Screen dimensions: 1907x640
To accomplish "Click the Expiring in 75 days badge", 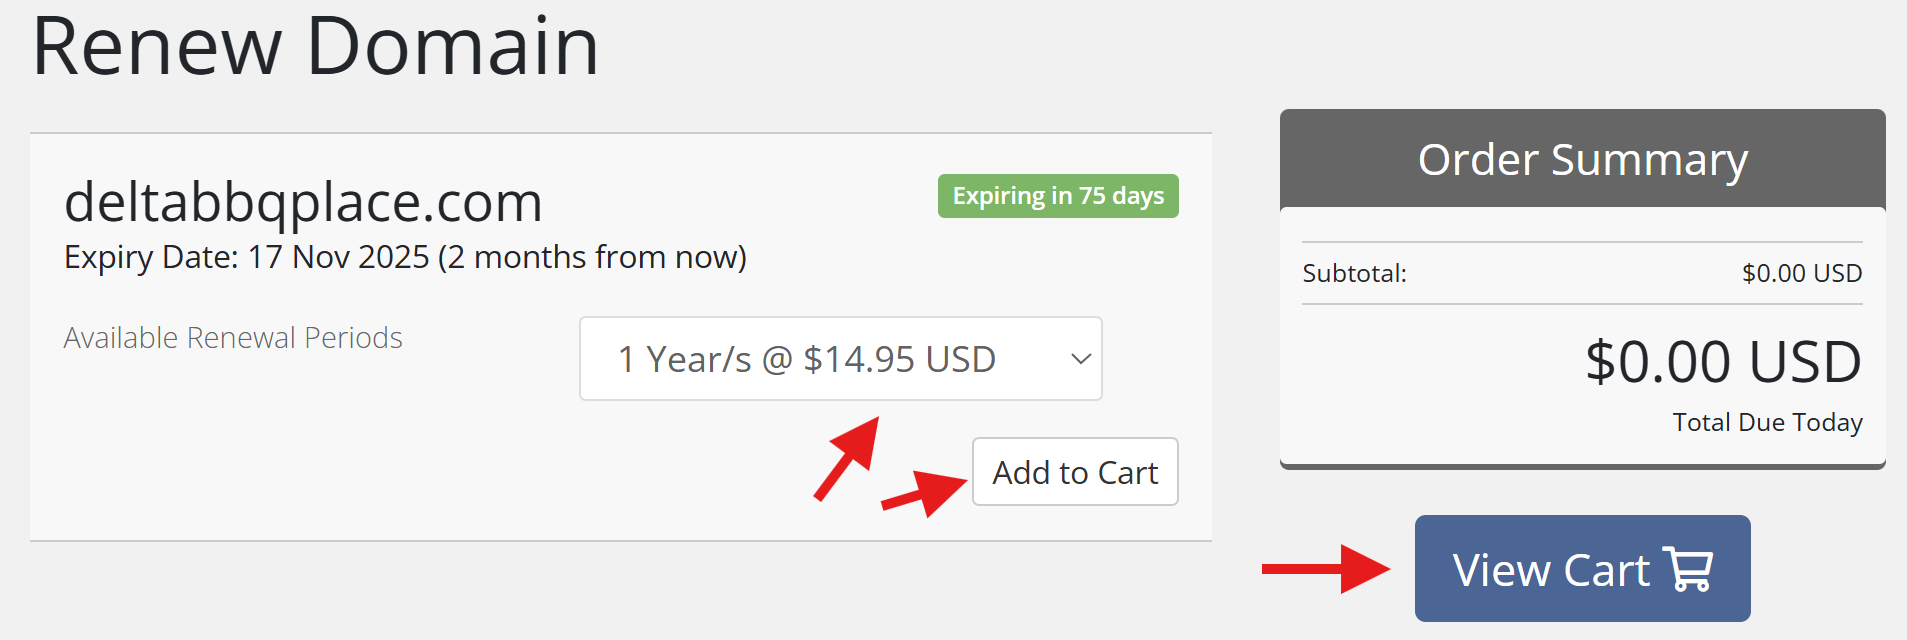I will coord(1058,196).
